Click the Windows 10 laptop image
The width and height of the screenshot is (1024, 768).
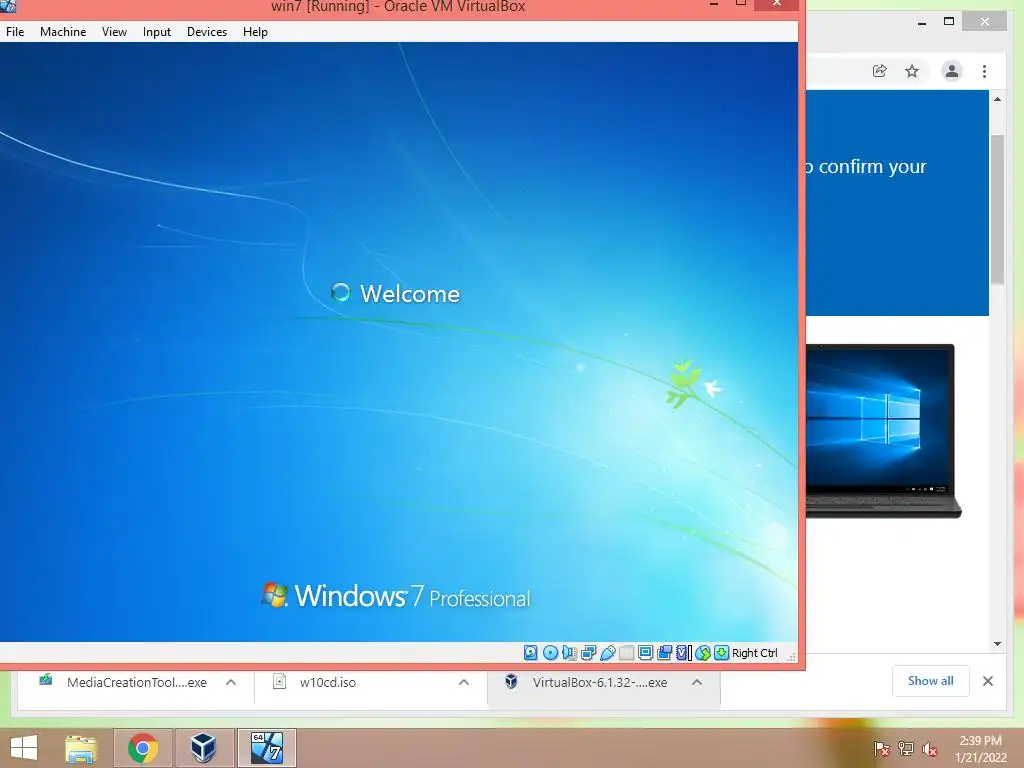(x=883, y=431)
